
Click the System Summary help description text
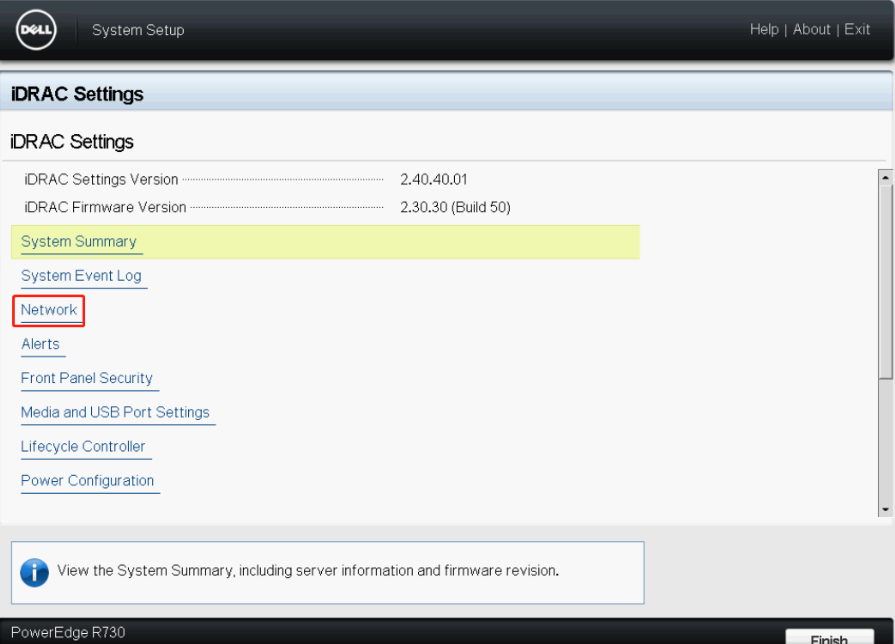tap(308, 571)
